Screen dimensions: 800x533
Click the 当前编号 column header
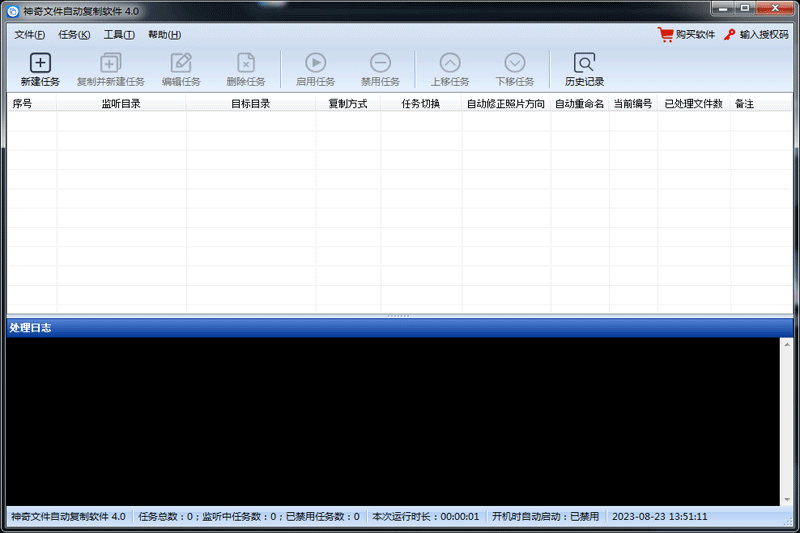633,104
